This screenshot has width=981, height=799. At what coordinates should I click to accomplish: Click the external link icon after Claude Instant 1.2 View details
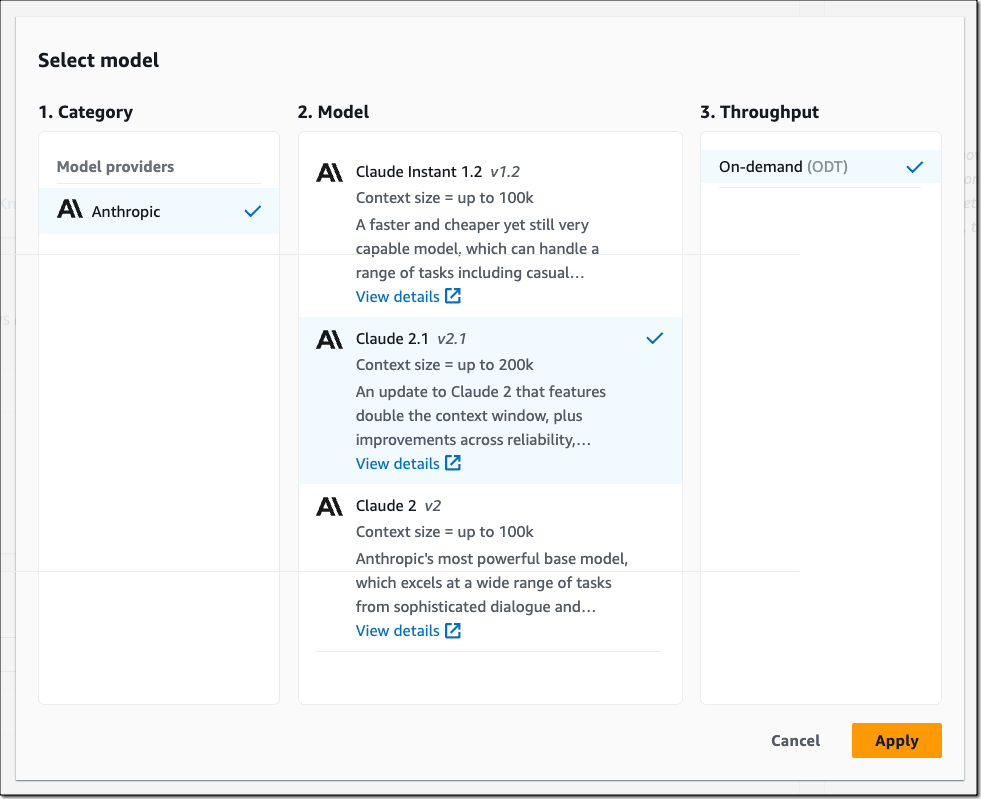[455, 296]
